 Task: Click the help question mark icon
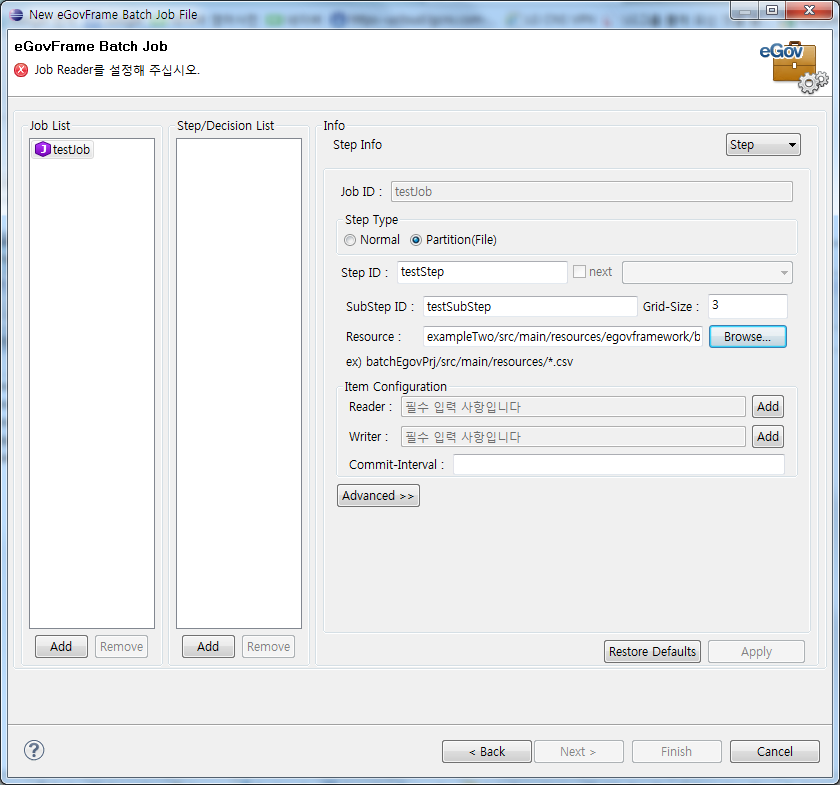(x=34, y=750)
